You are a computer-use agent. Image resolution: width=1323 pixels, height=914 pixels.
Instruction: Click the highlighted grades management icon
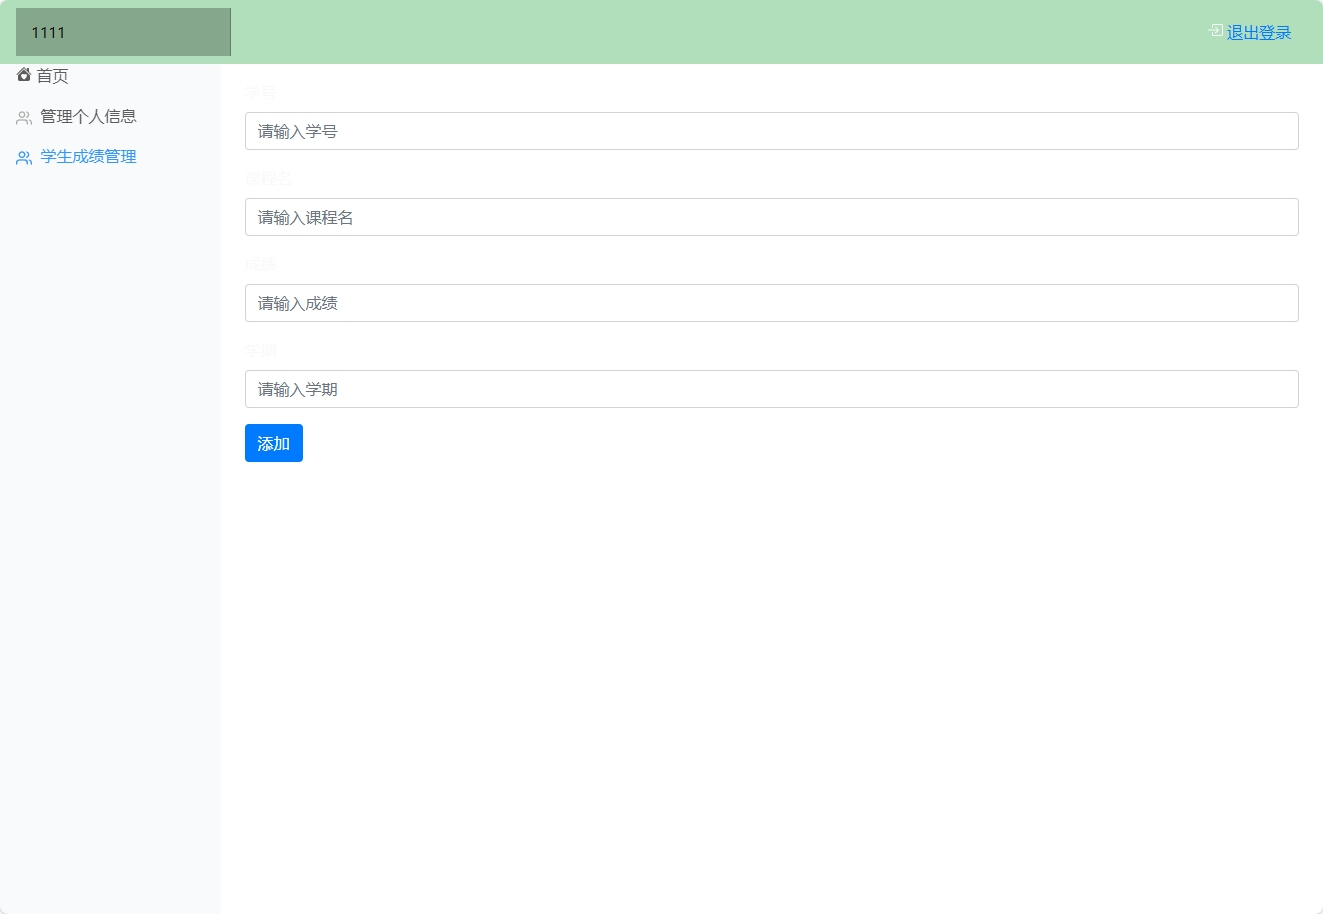(23, 156)
